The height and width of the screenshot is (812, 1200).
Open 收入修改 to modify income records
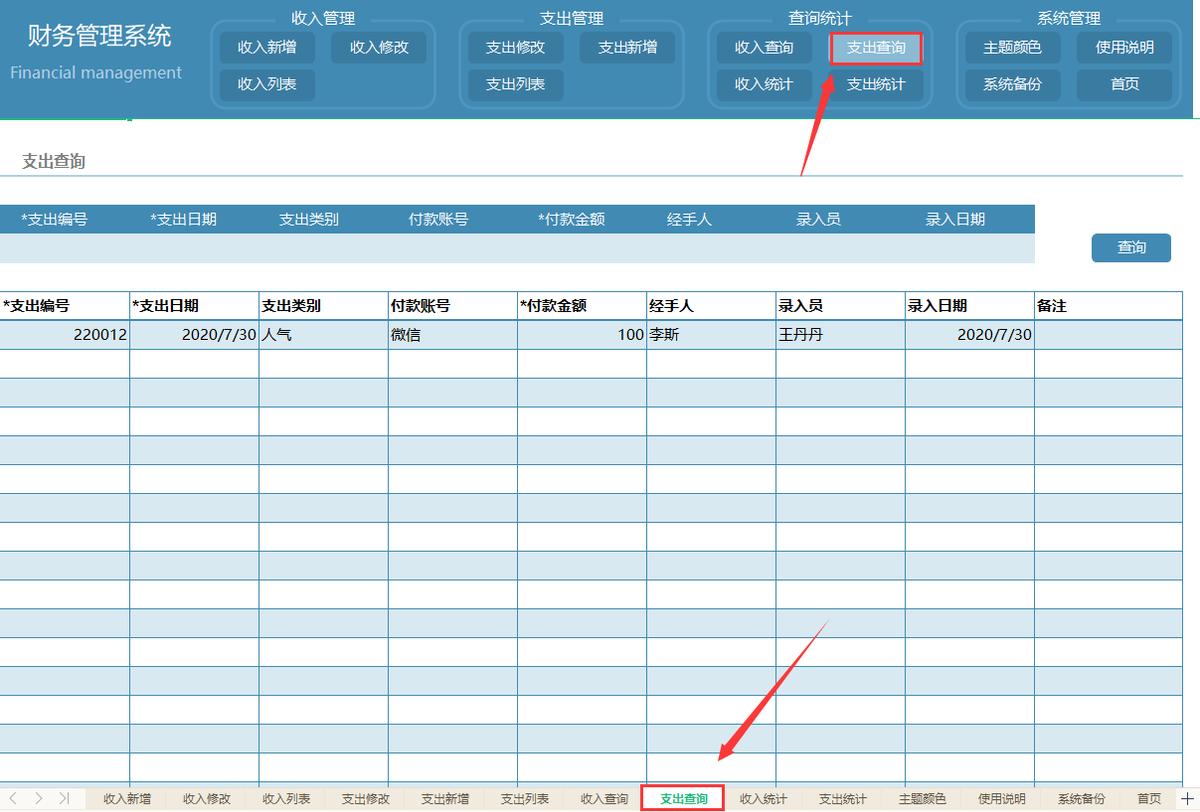[x=379, y=46]
